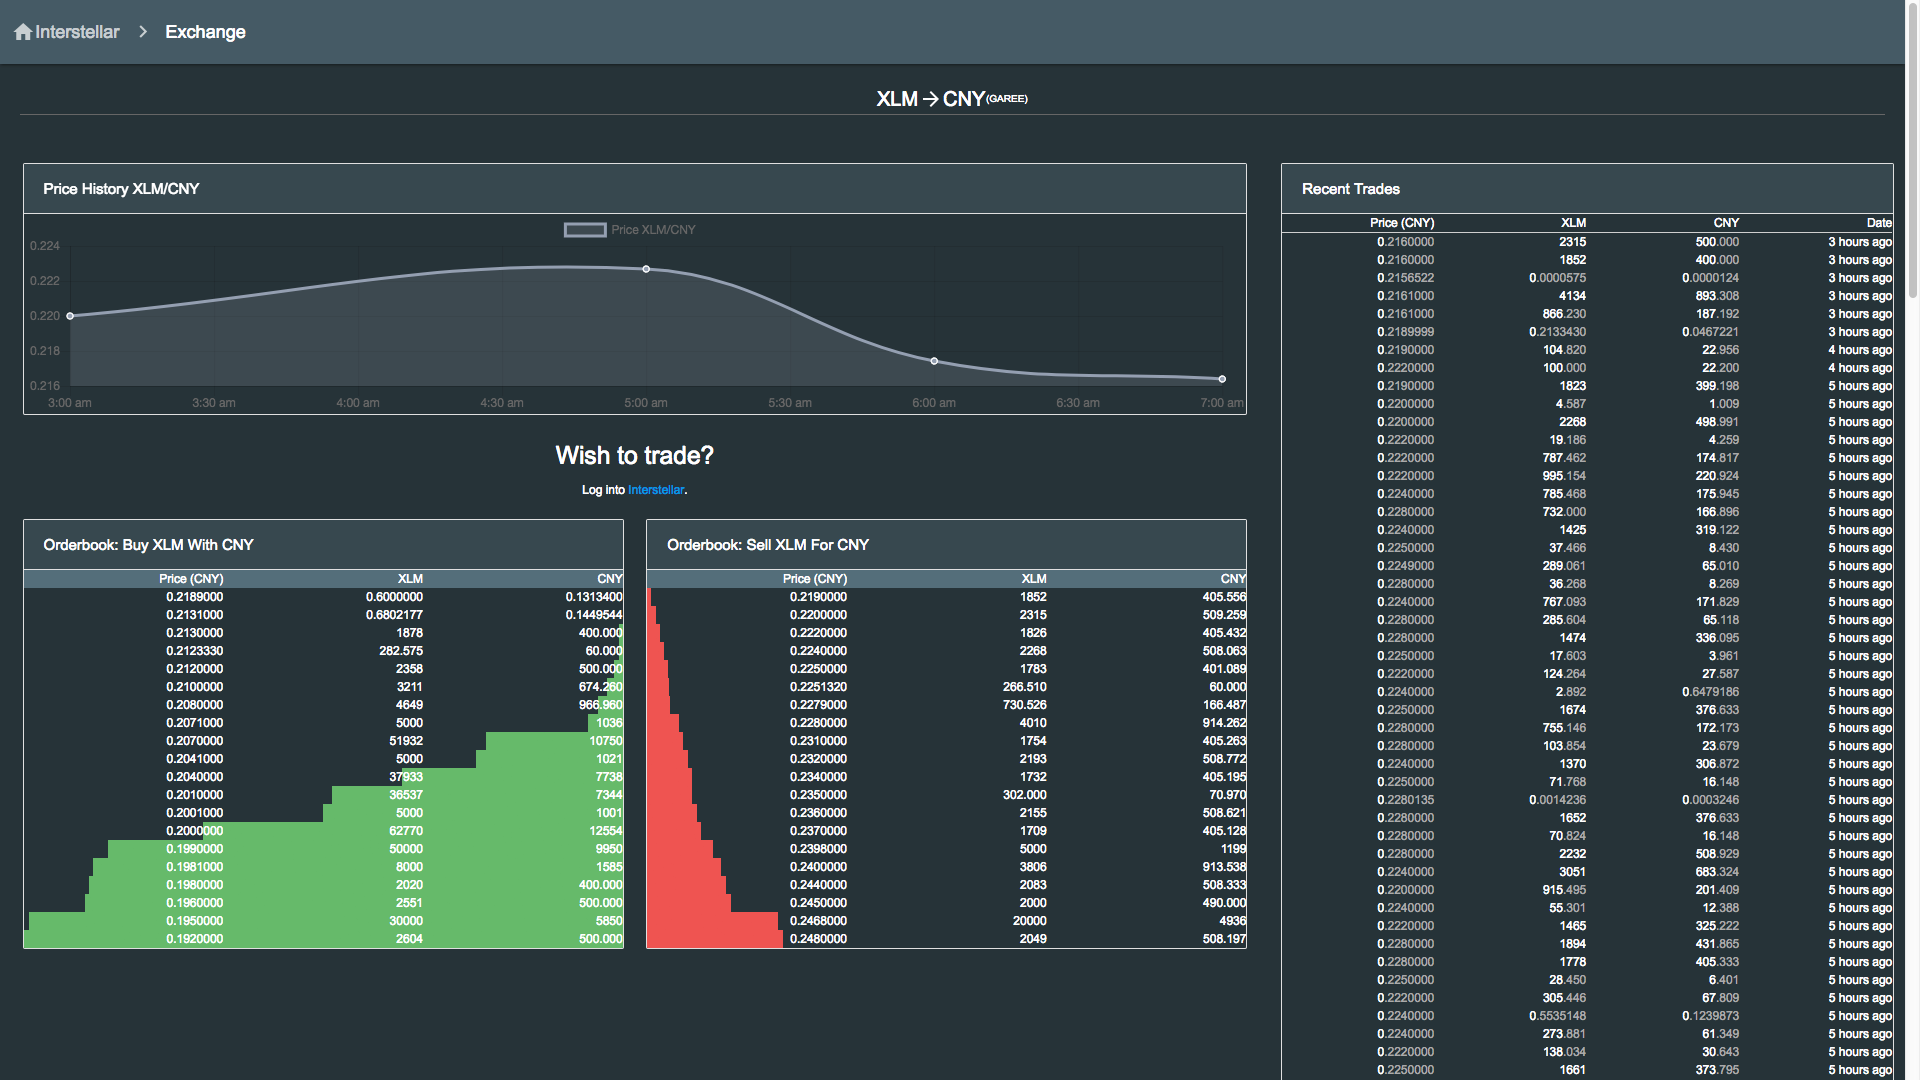Click buy order amount 51932 XLM
This screenshot has width=1920, height=1080.
(x=406, y=741)
